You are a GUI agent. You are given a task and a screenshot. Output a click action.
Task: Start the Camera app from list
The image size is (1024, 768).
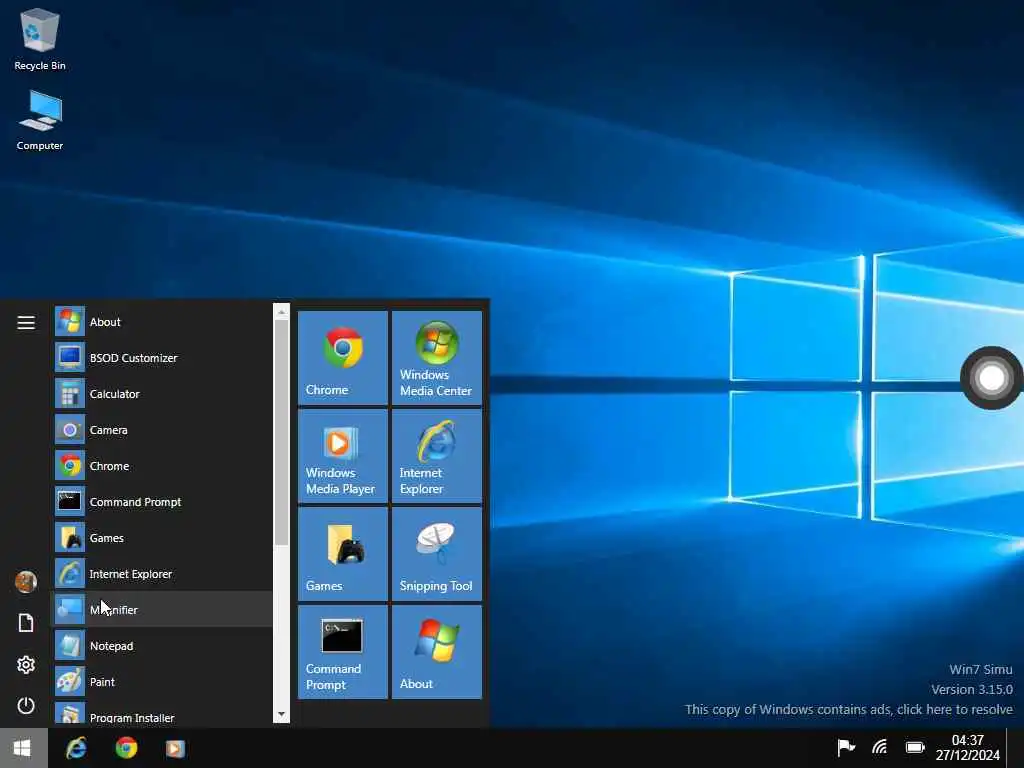tap(161, 430)
